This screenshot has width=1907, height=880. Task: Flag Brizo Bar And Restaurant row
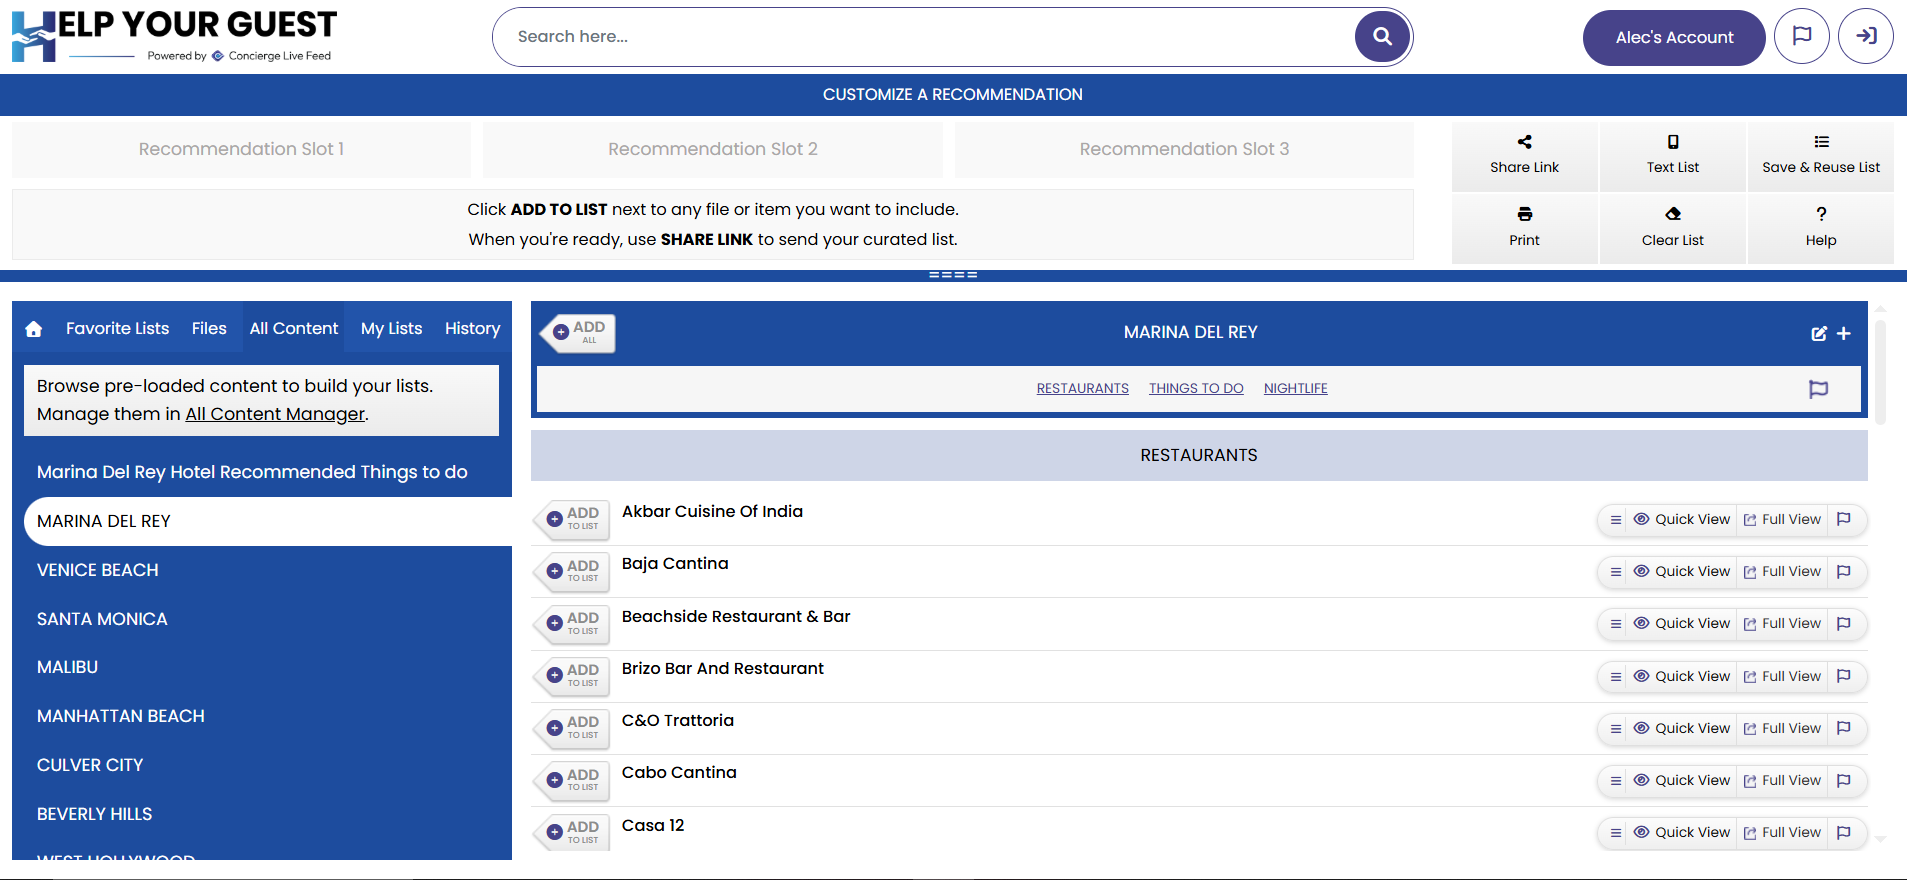point(1844,677)
